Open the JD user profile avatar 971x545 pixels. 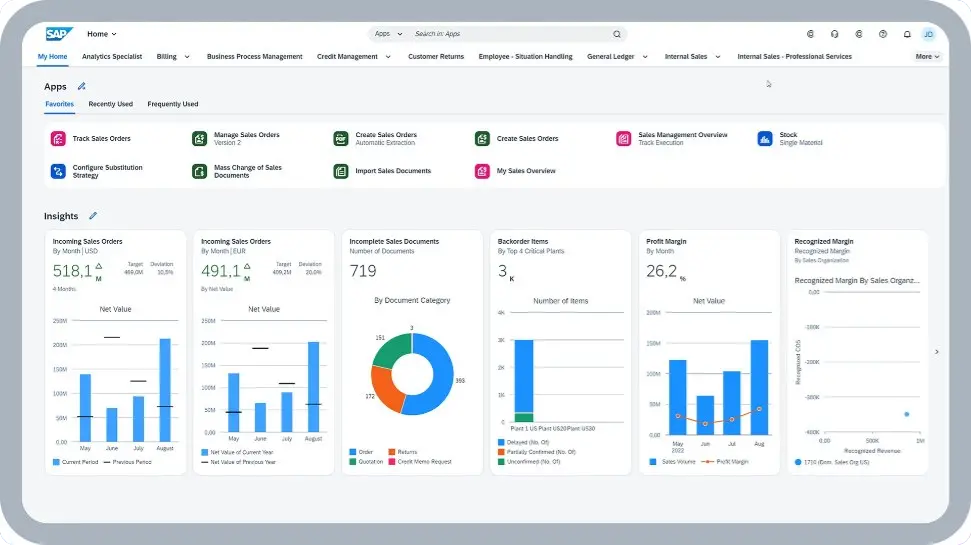(928, 34)
